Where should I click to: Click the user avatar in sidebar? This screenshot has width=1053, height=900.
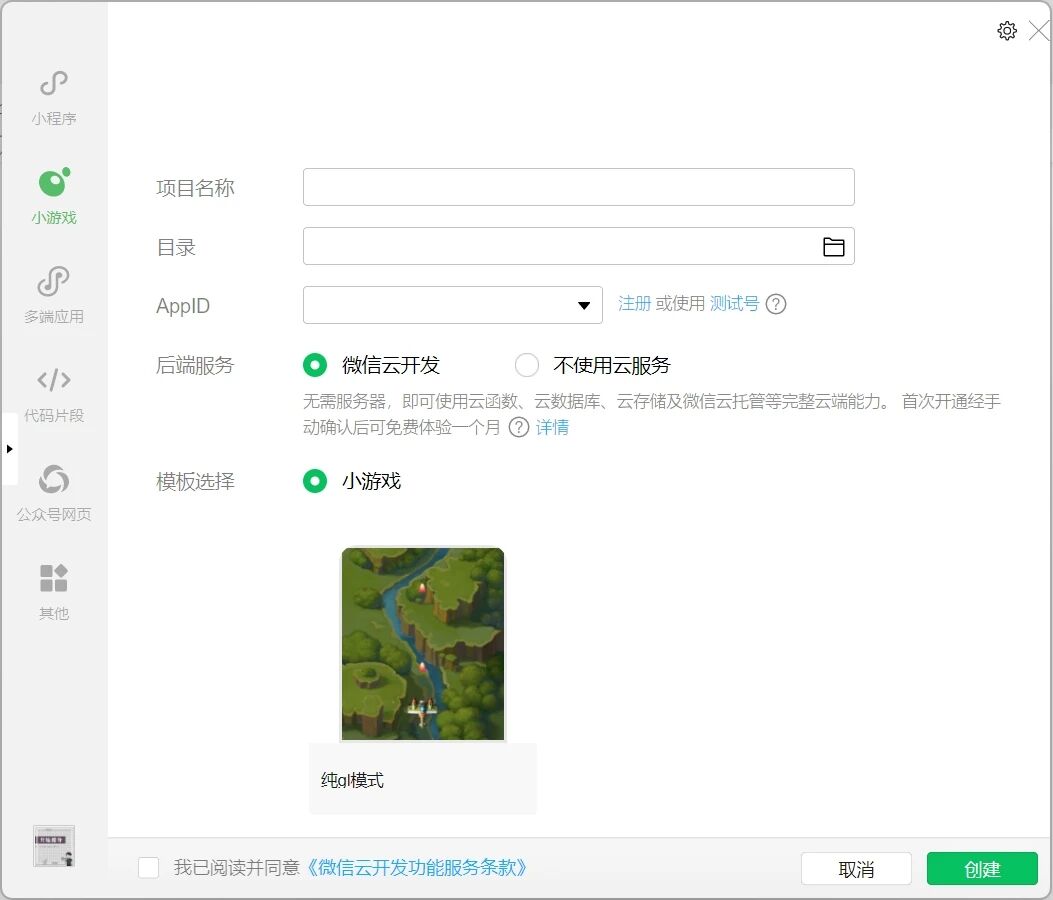click(x=54, y=846)
